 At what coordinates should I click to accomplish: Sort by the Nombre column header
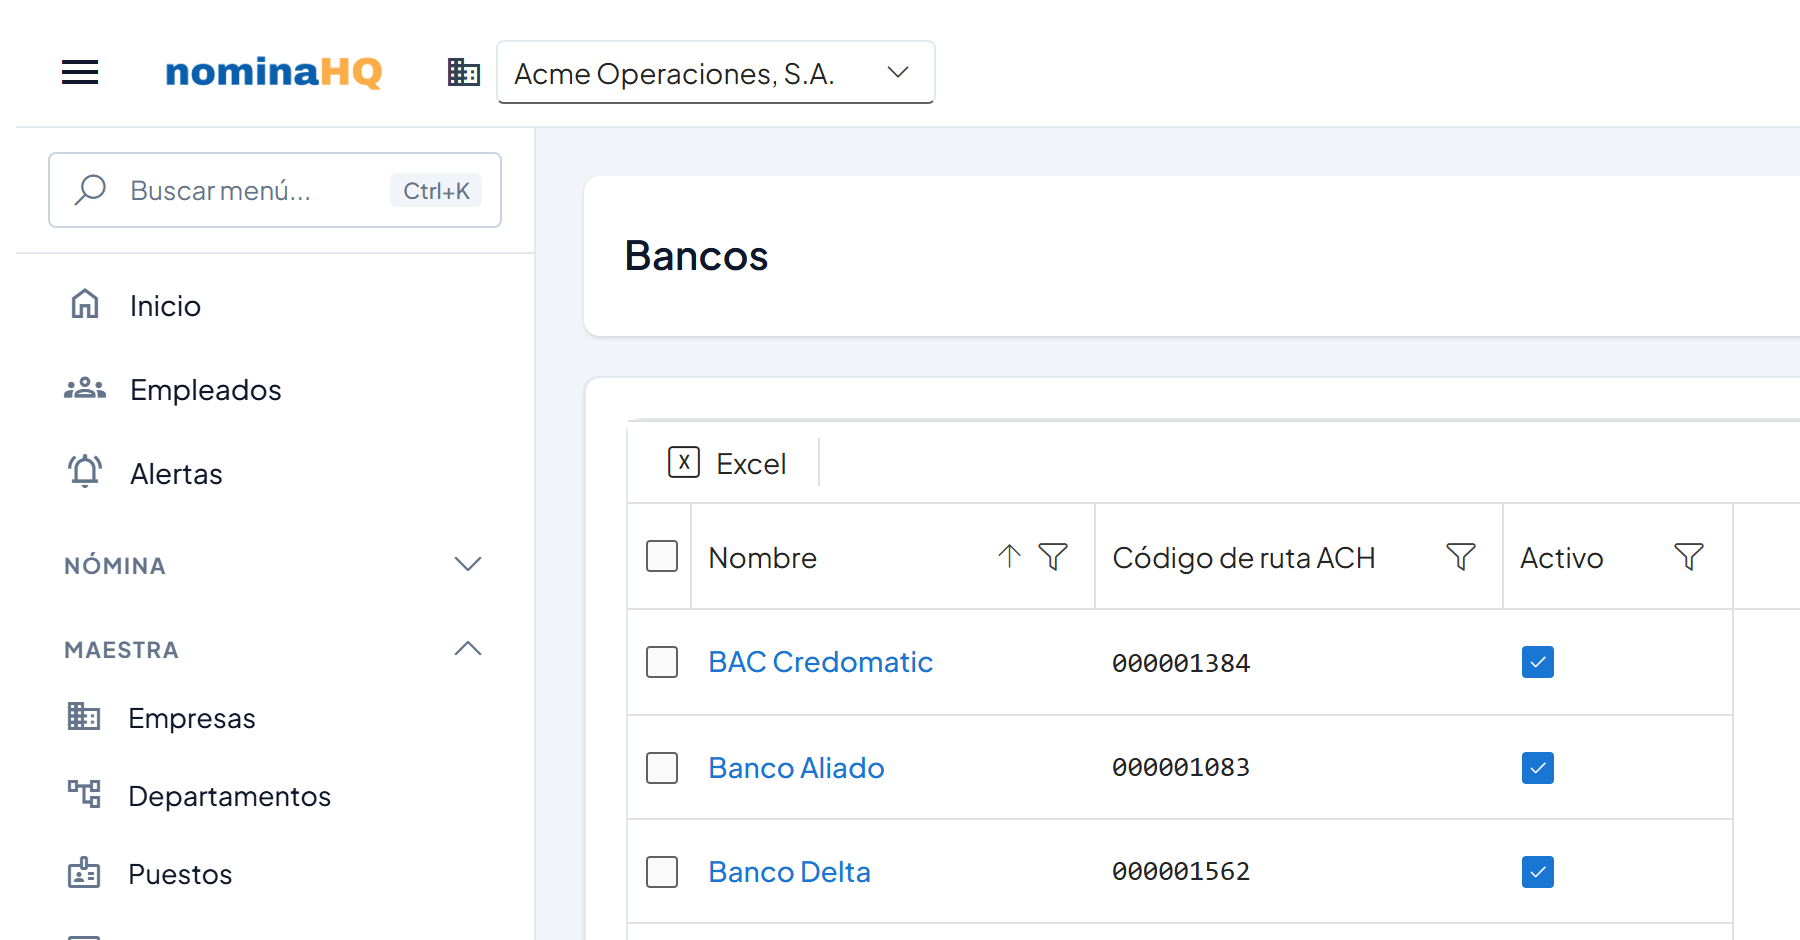point(763,558)
